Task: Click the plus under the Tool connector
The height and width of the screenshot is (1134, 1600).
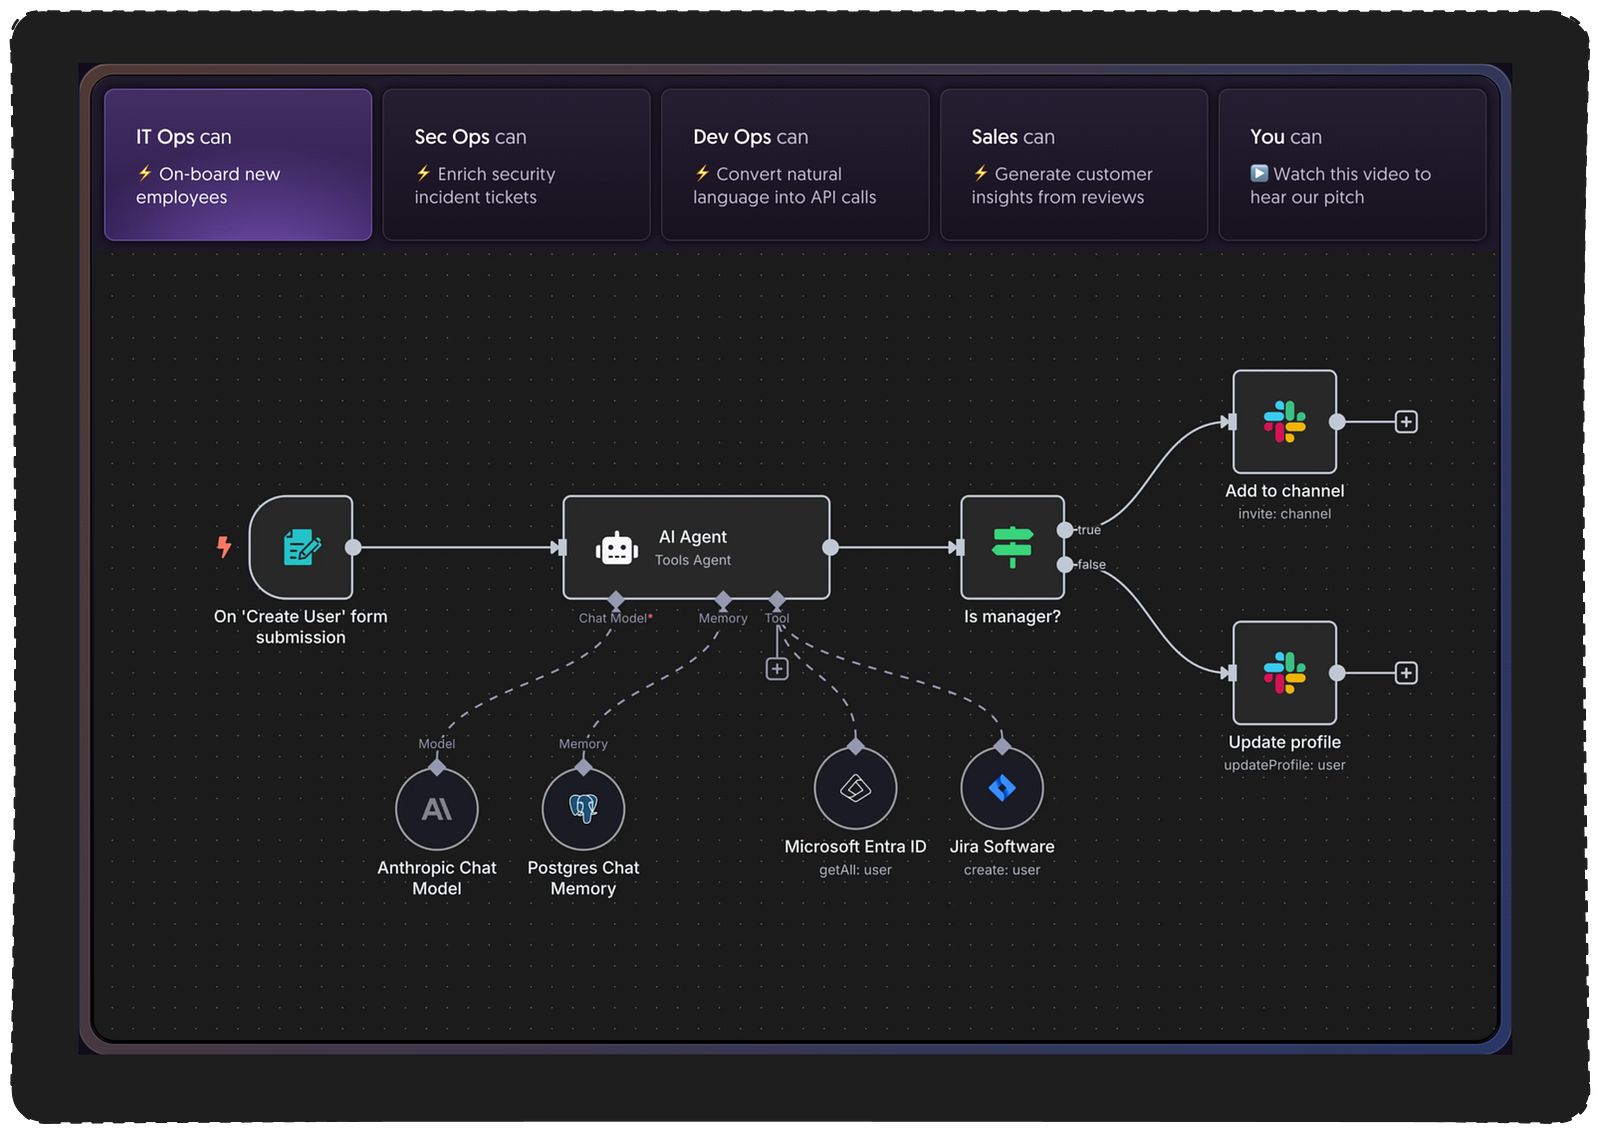Action: click(x=777, y=667)
